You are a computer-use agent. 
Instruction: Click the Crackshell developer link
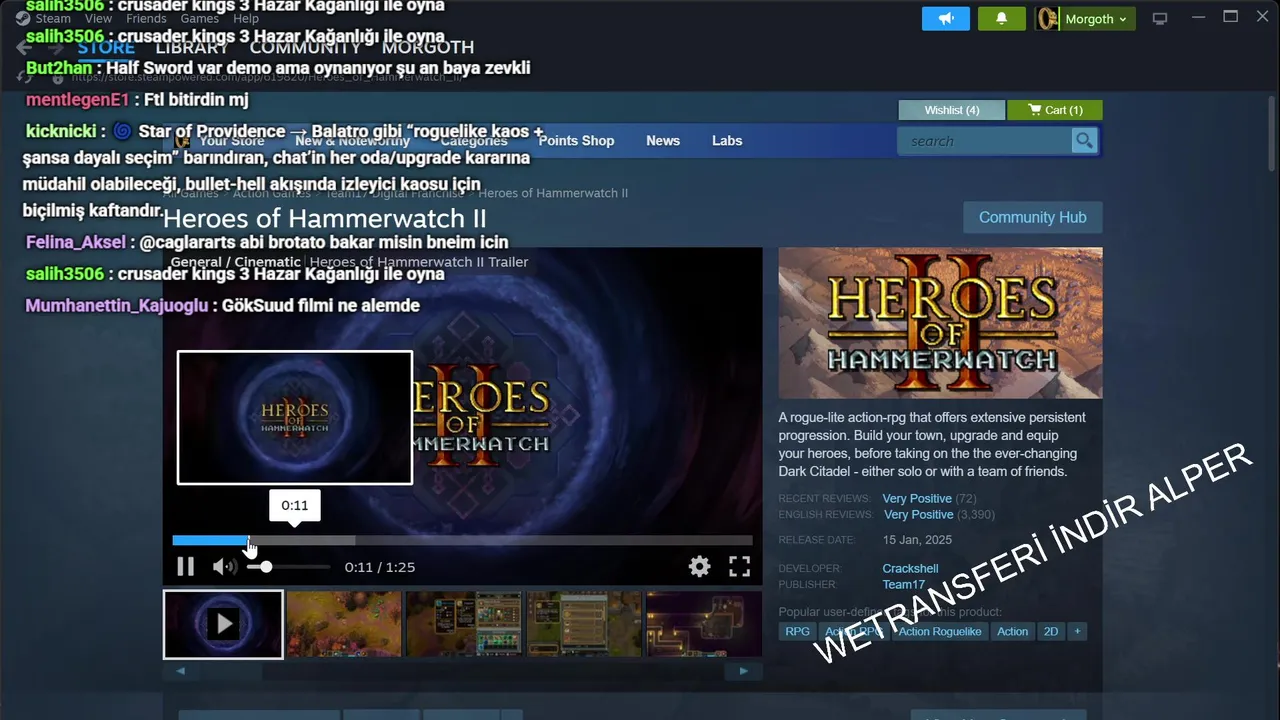pyautogui.click(x=910, y=568)
